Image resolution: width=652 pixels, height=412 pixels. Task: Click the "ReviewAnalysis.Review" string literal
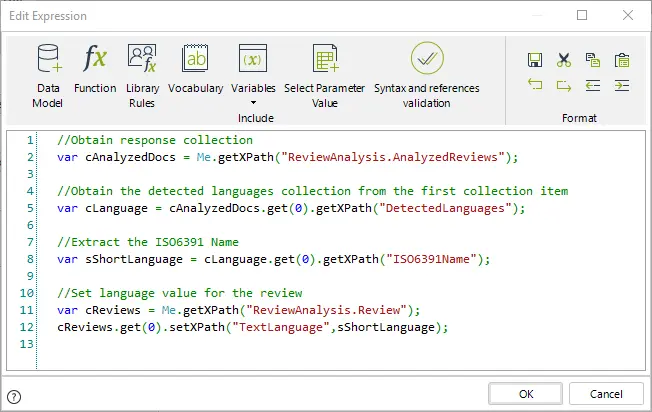pos(327,310)
